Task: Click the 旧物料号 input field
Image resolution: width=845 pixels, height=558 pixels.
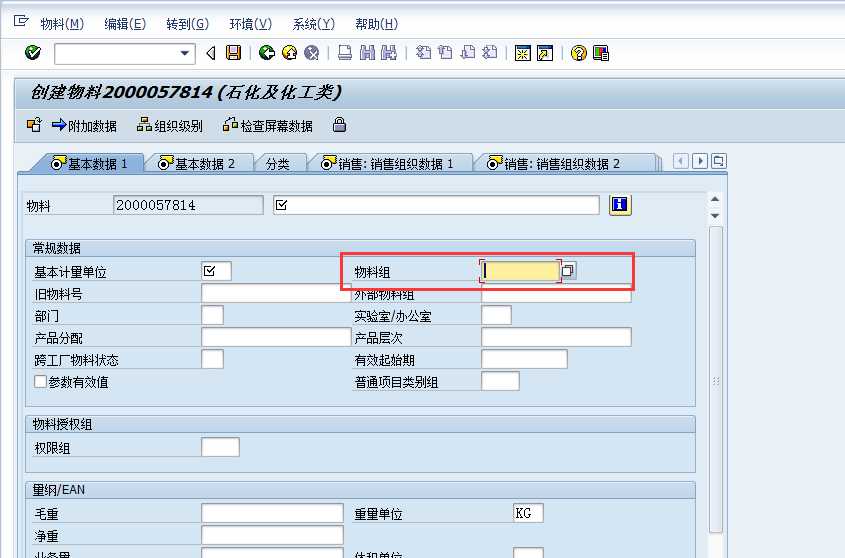Action: [276, 293]
